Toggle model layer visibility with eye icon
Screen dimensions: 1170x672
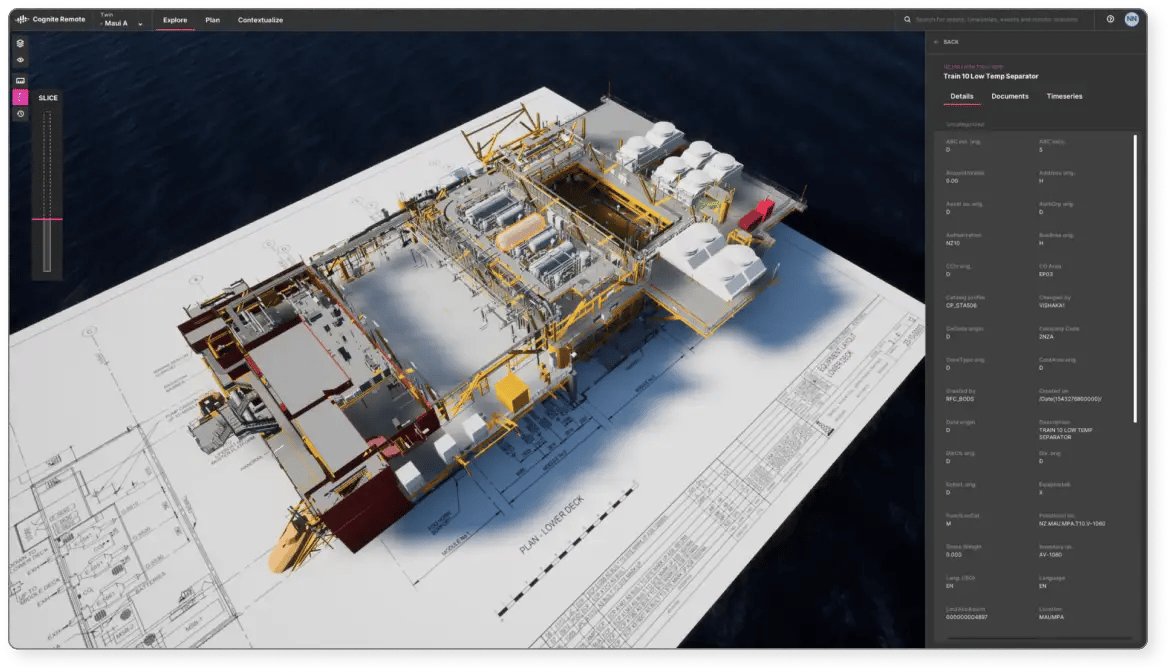point(20,60)
